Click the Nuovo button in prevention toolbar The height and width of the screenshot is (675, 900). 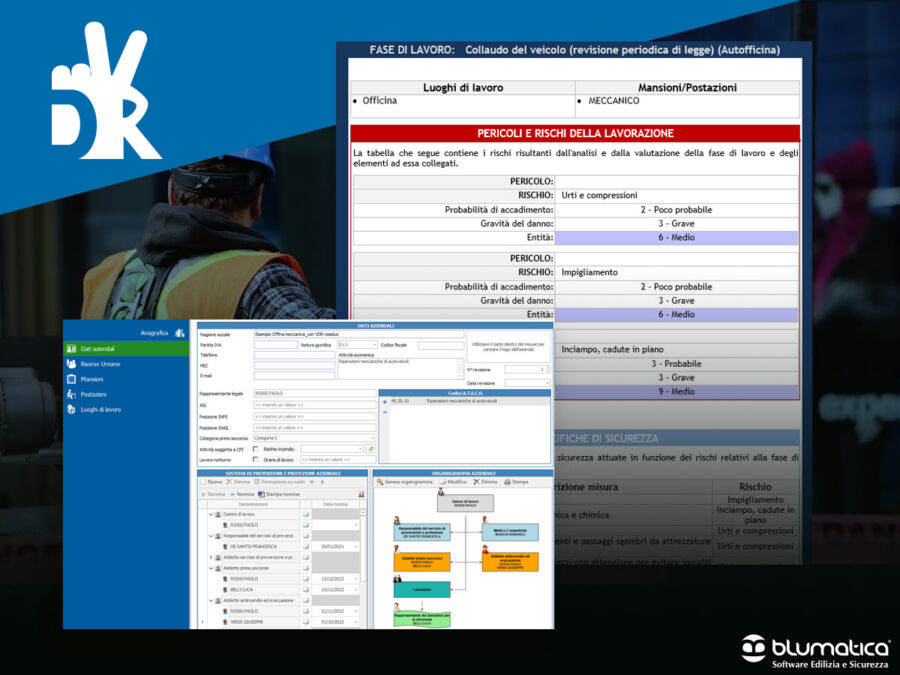(211, 482)
